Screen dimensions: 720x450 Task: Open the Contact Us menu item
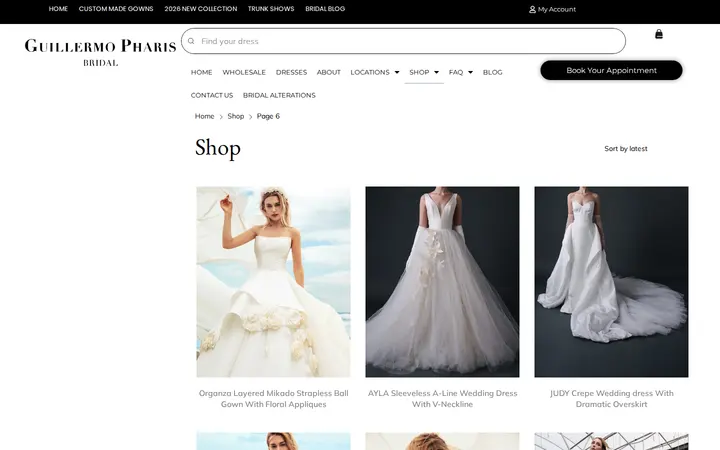pyautogui.click(x=212, y=95)
